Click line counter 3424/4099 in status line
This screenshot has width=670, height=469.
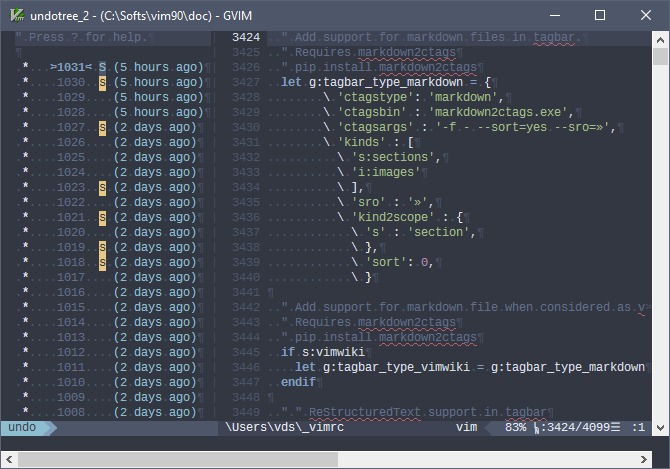pos(578,427)
